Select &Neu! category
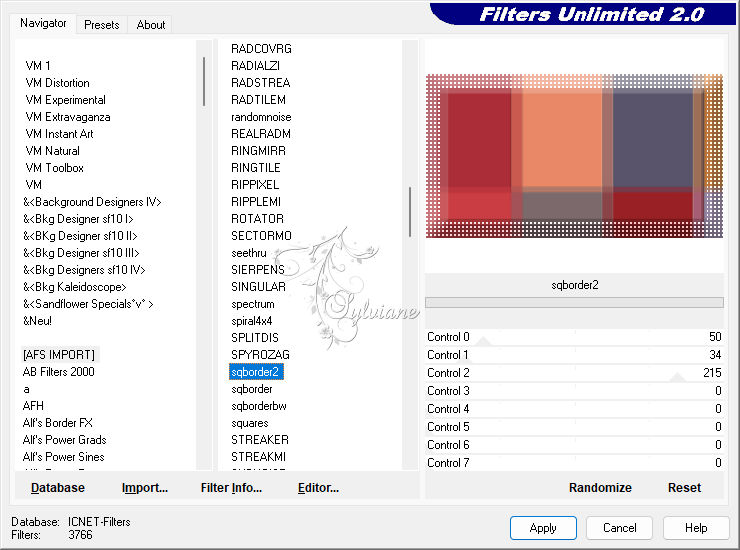Screen dimensions: 740x550 pos(37,321)
